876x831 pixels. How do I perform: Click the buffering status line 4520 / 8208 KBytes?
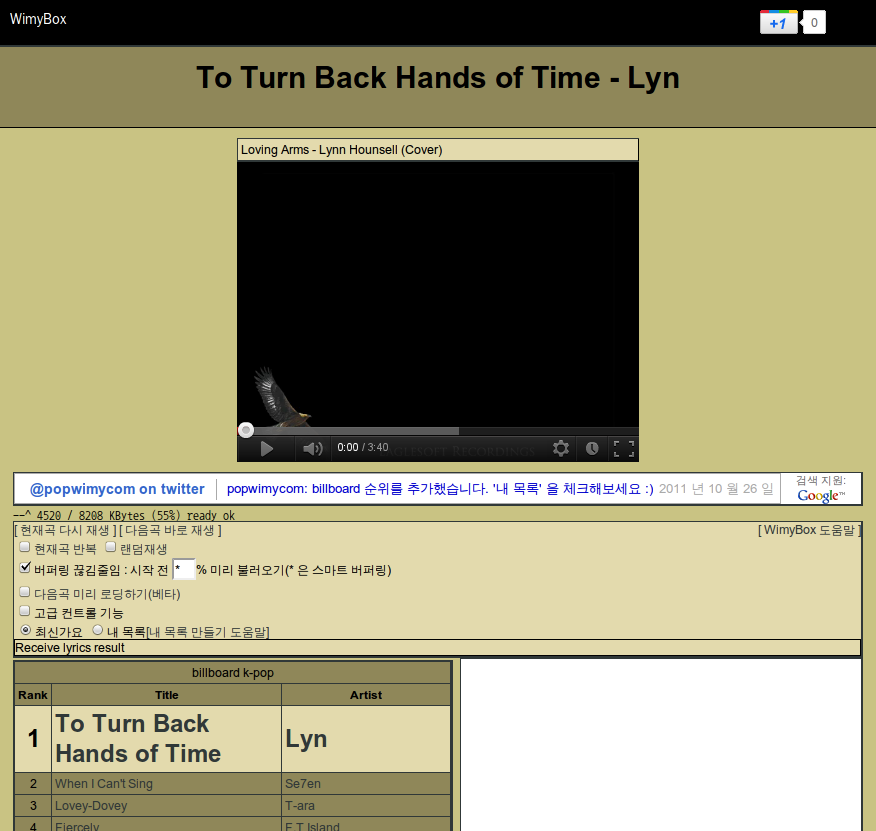[x=124, y=515]
